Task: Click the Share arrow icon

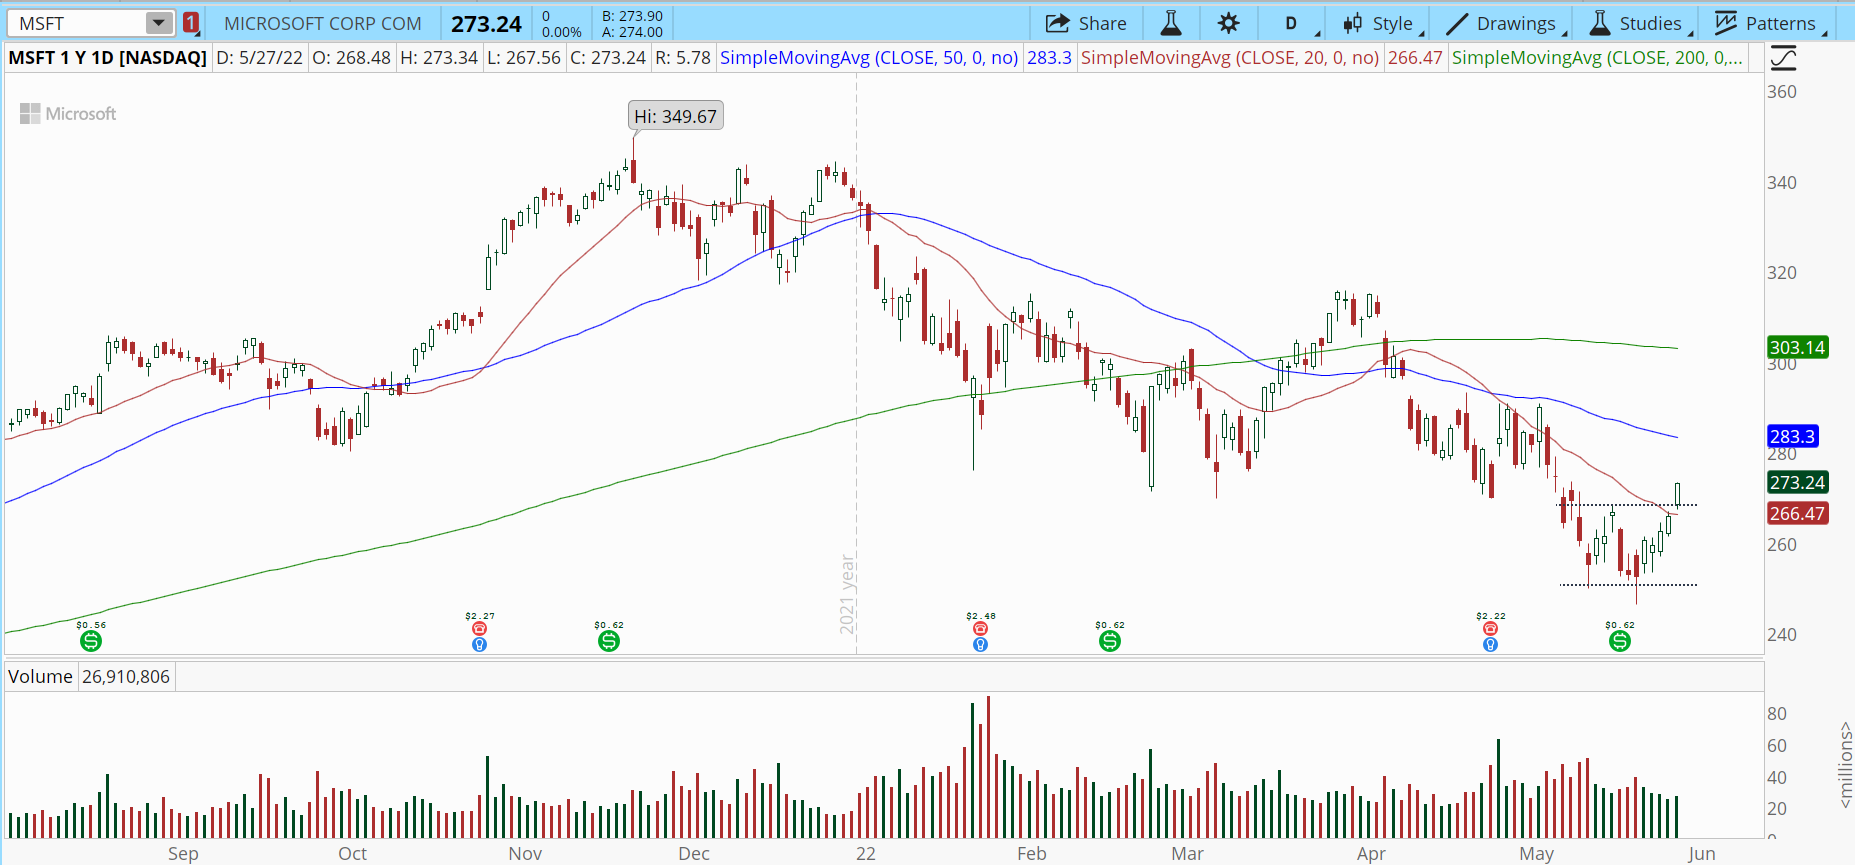Action: [1057, 23]
